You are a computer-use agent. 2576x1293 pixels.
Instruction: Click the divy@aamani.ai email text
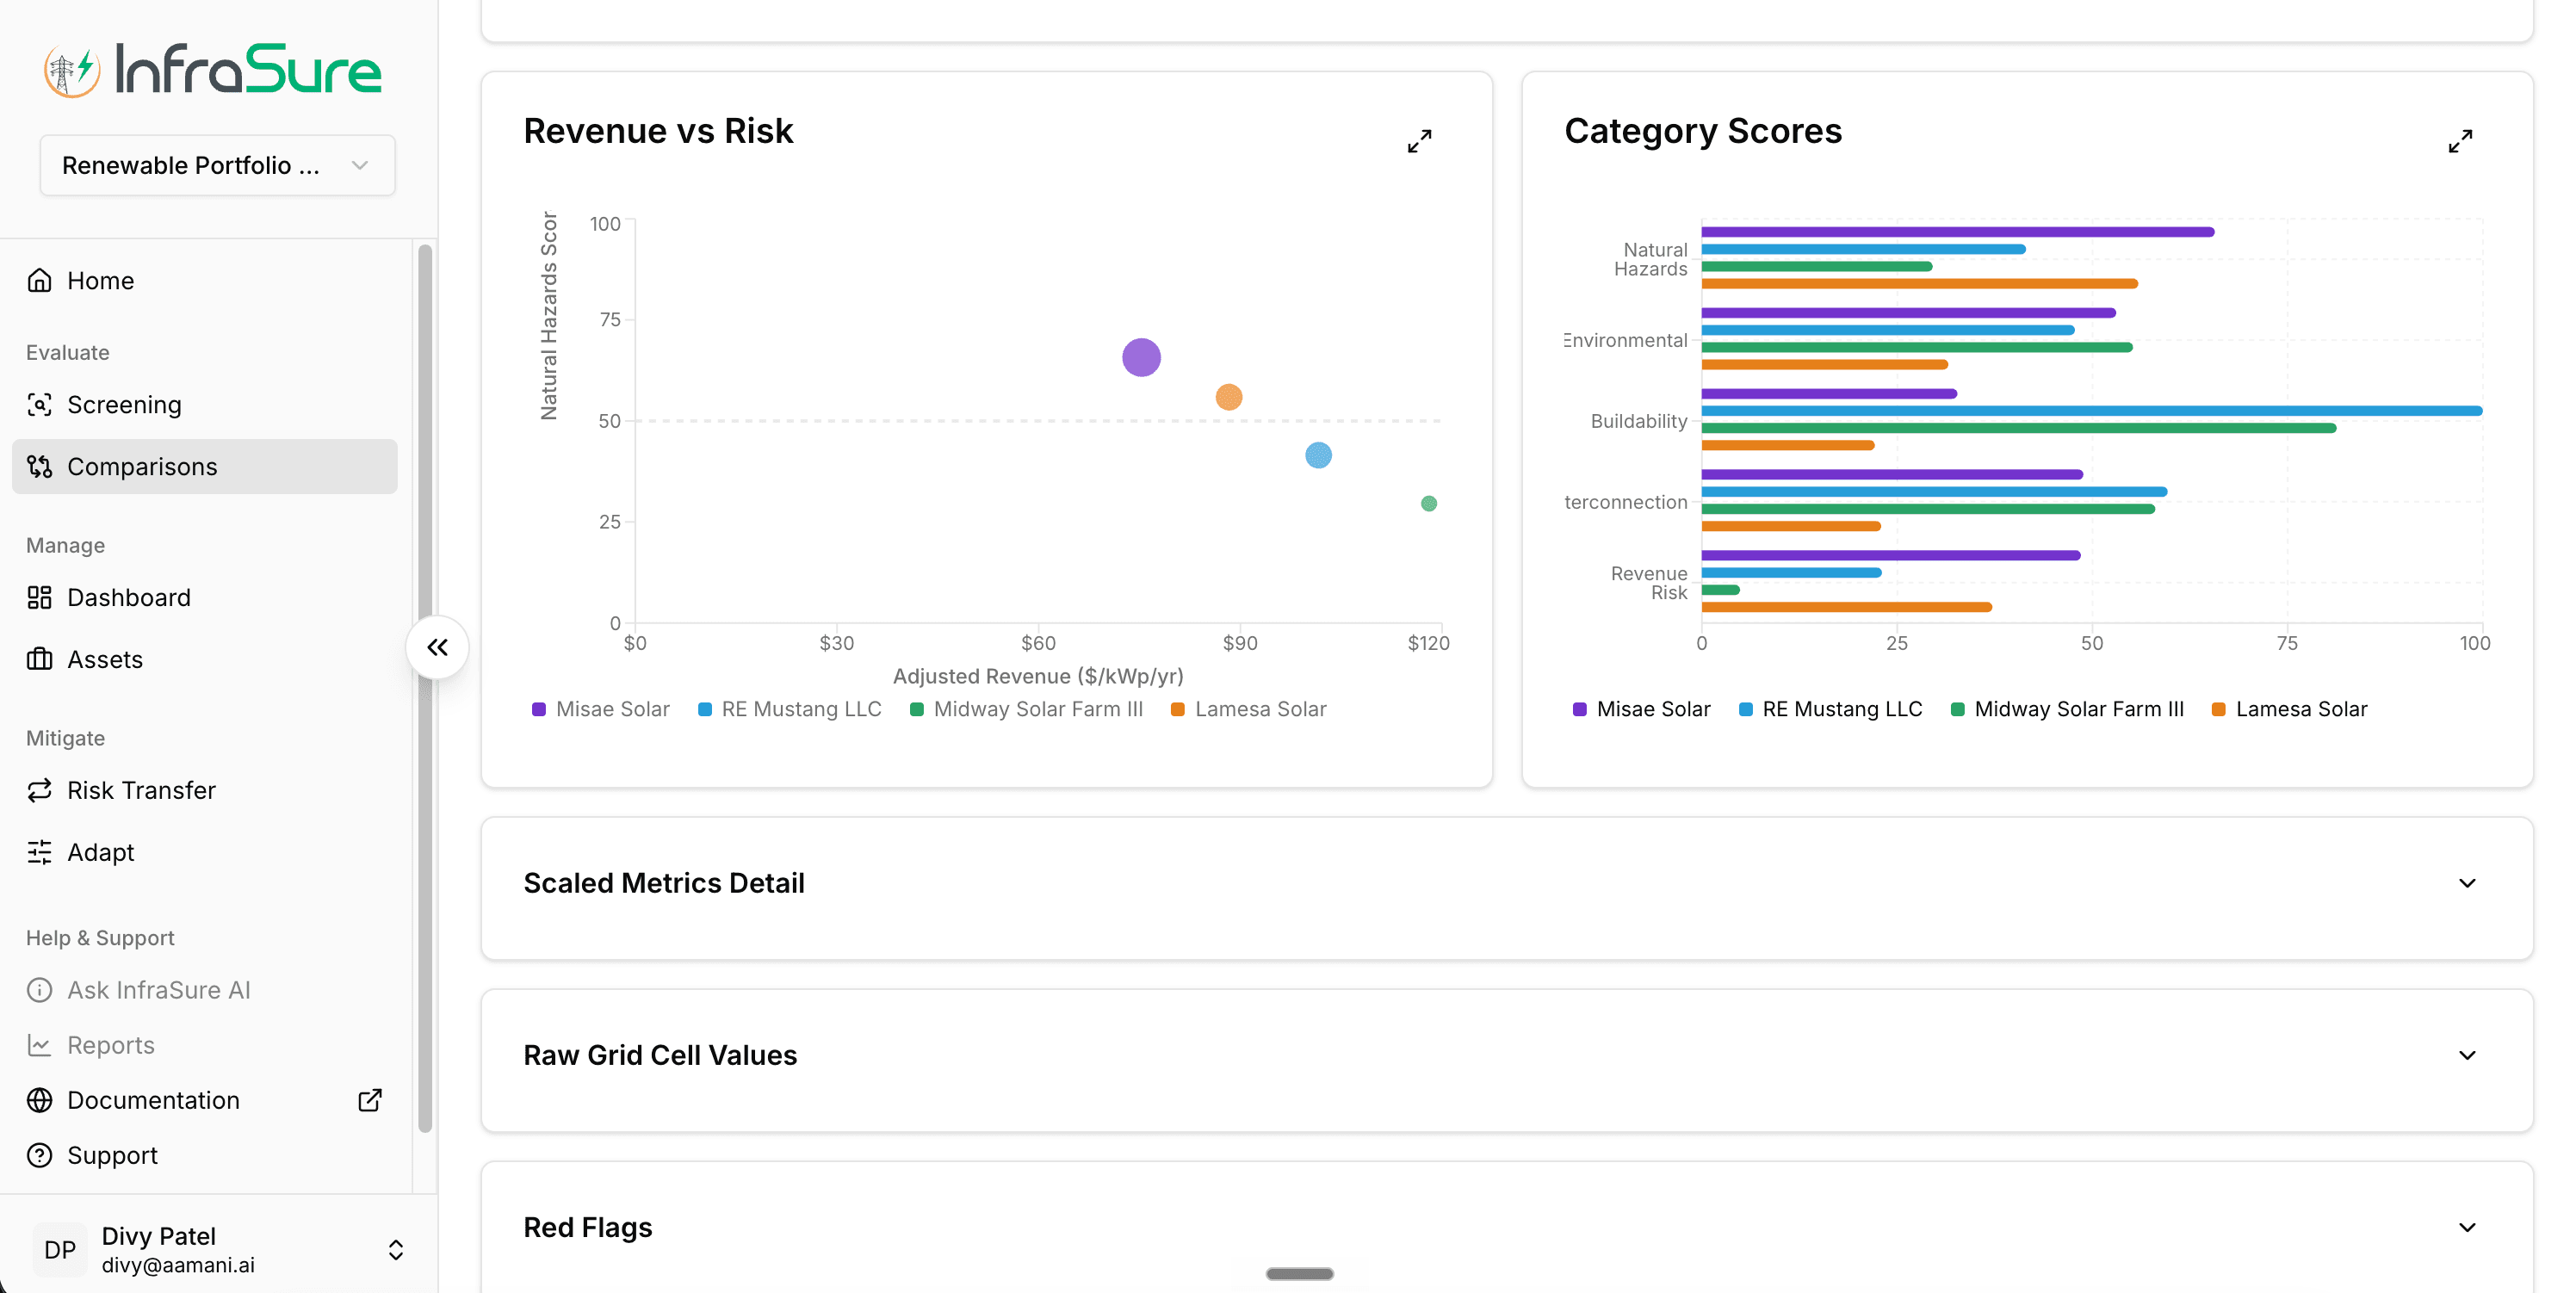point(178,1265)
